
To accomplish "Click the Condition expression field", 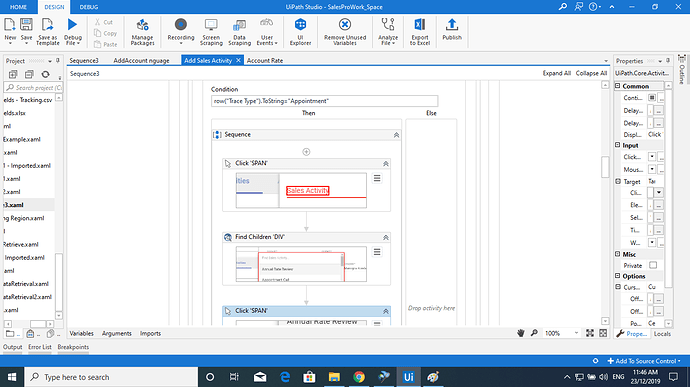I will coord(324,101).
